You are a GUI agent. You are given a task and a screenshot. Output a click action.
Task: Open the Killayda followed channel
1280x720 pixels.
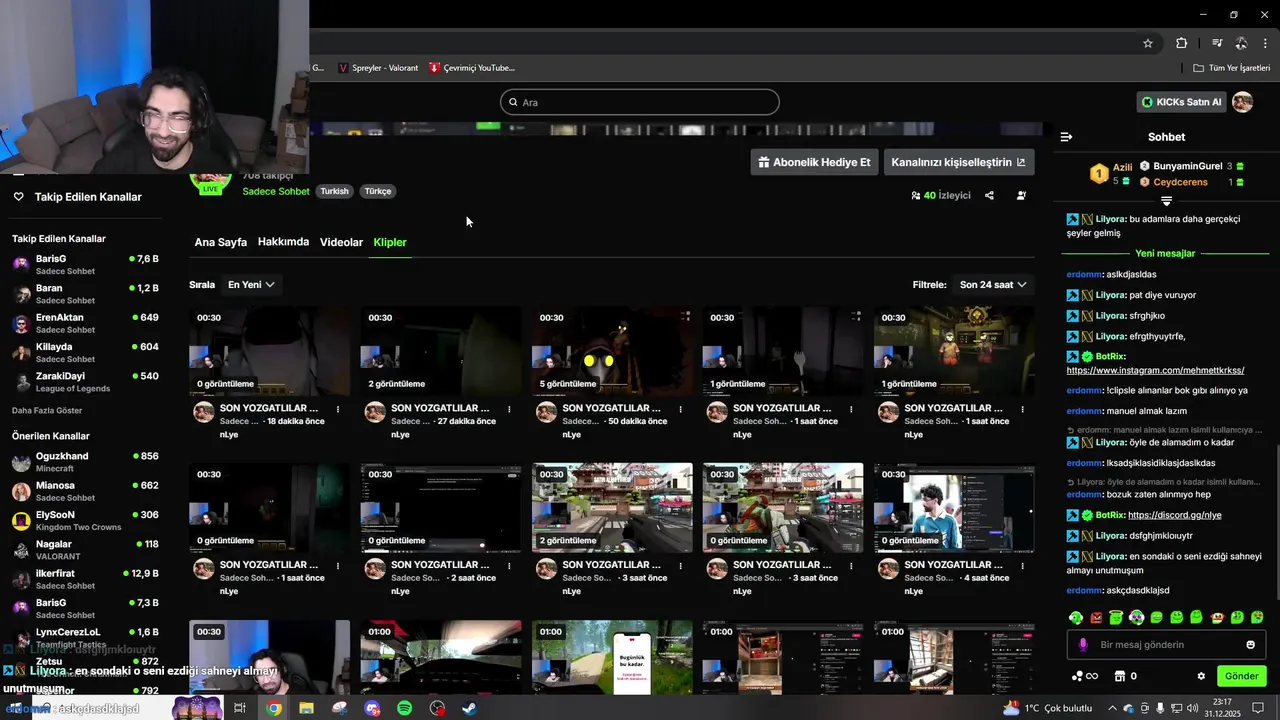point(85,352)
